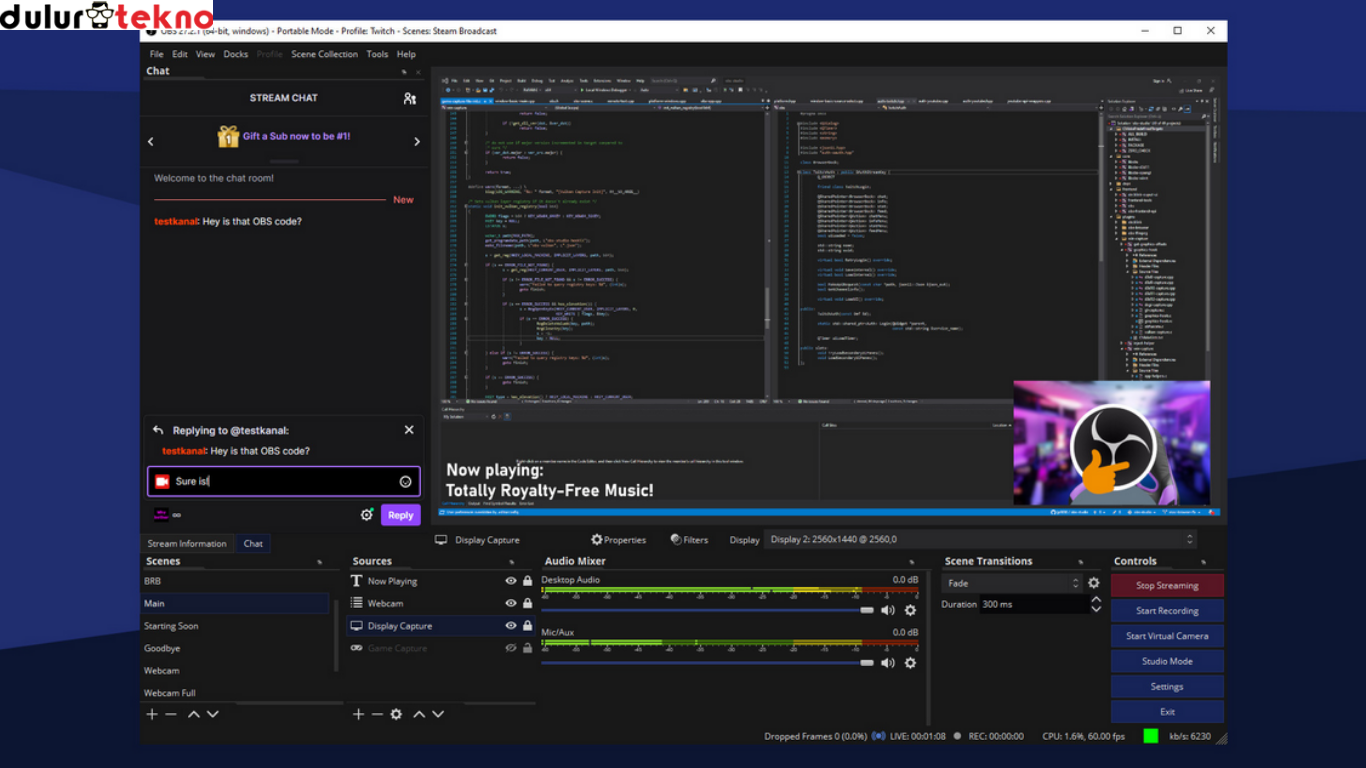Move the selected source up

click(x=419, y=714)
